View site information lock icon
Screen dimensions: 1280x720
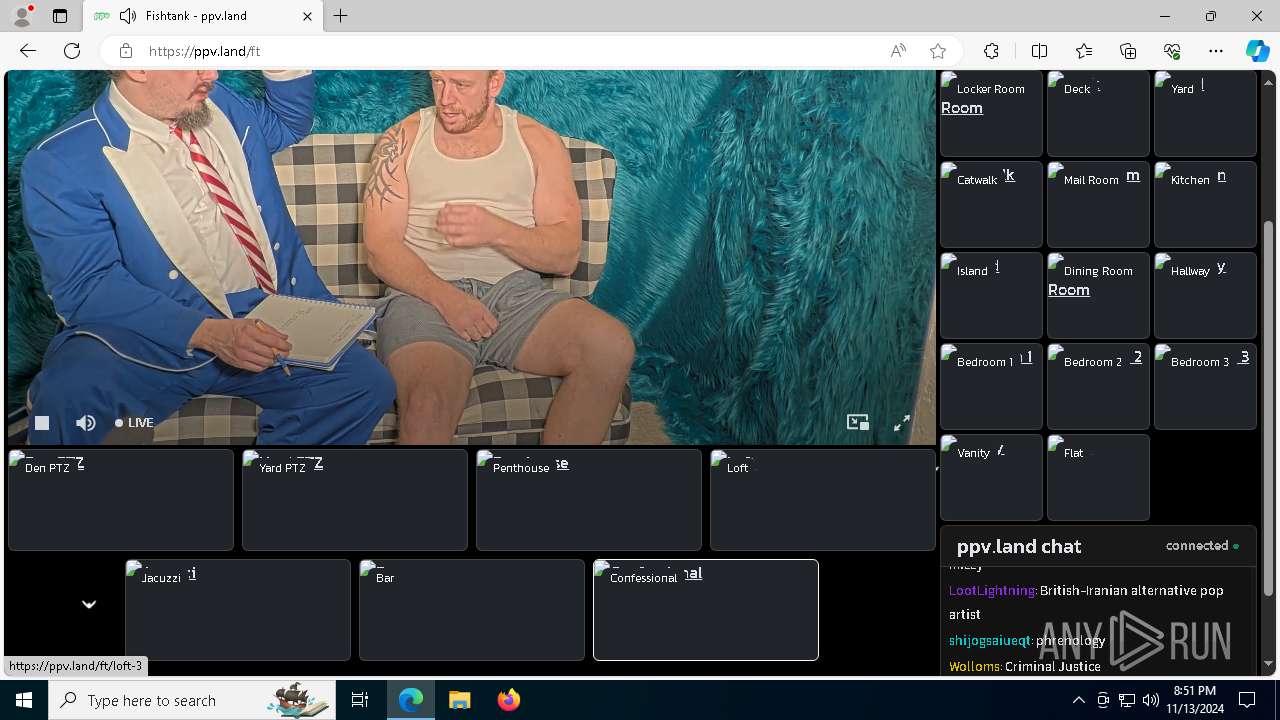(126, 51)
